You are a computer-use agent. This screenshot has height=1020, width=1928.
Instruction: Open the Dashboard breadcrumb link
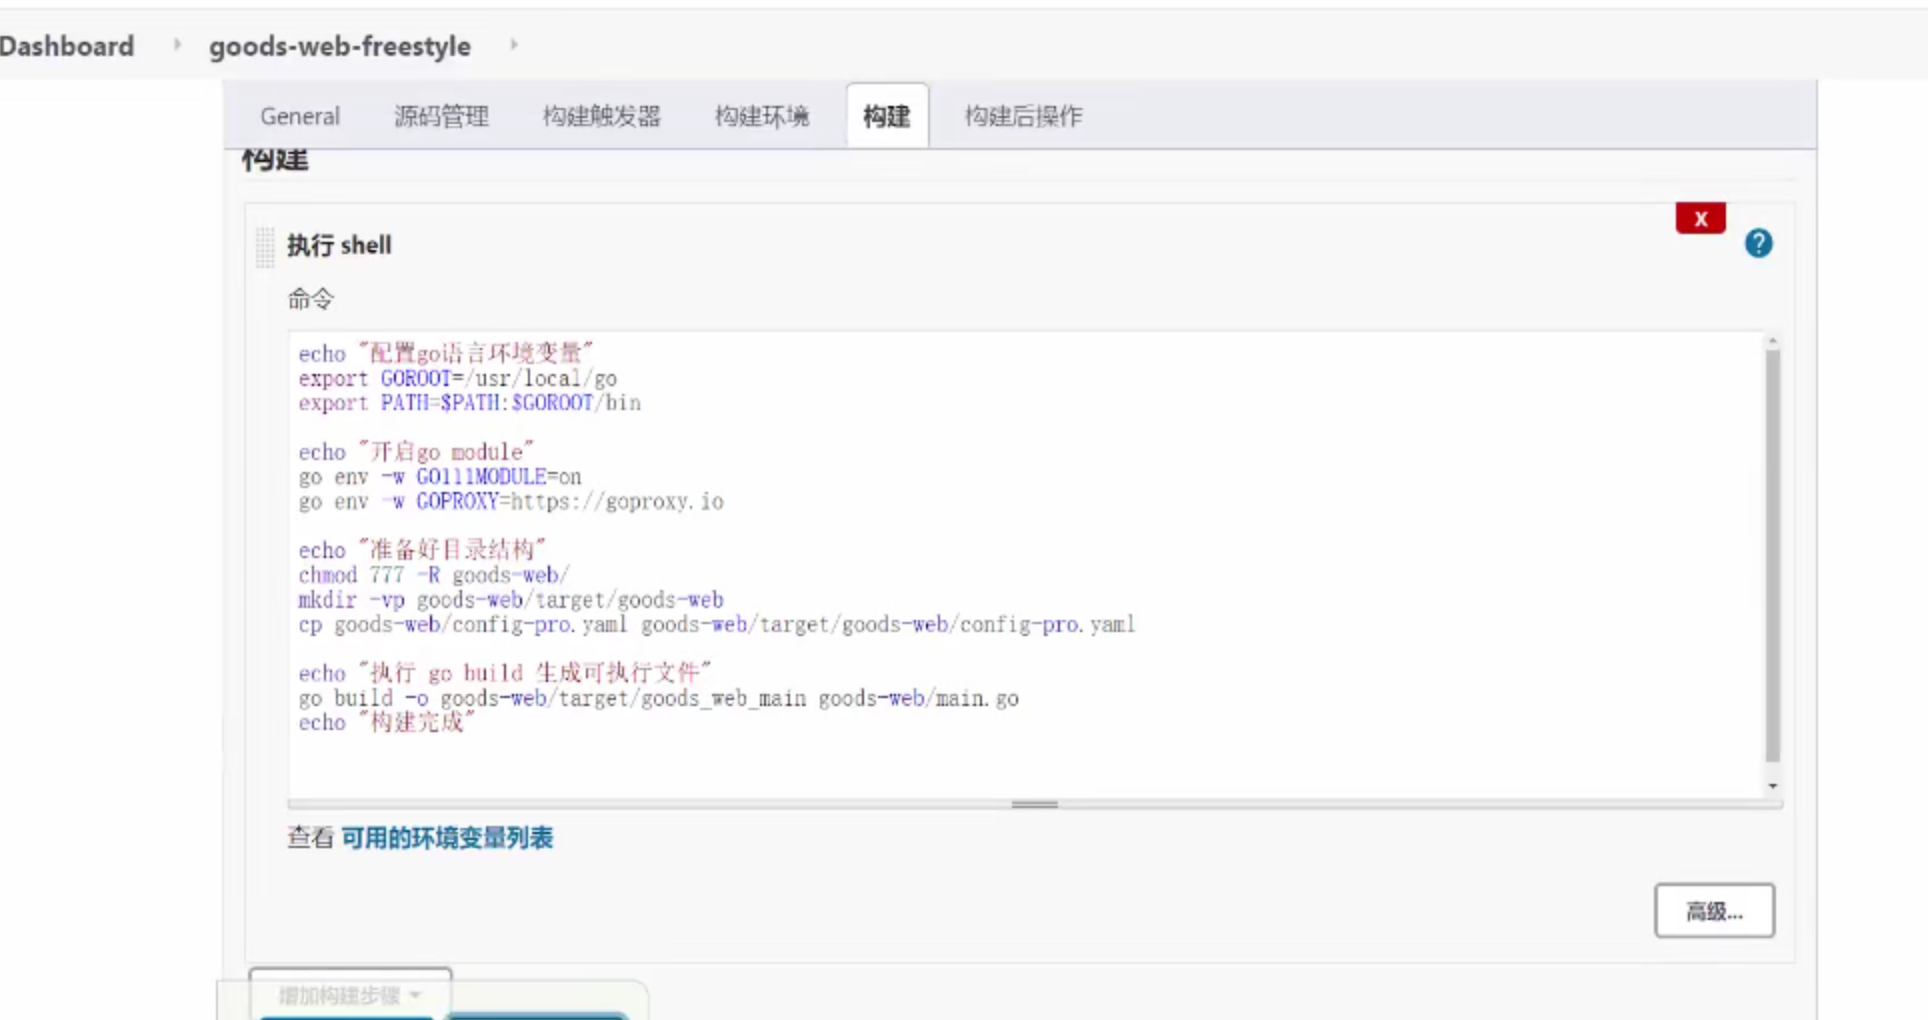[x=66, y=46]
